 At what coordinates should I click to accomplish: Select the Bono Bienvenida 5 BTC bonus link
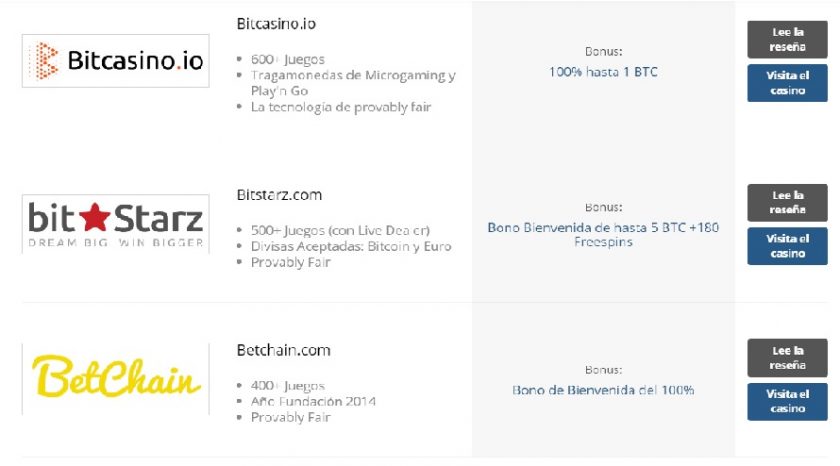(603, 235)
